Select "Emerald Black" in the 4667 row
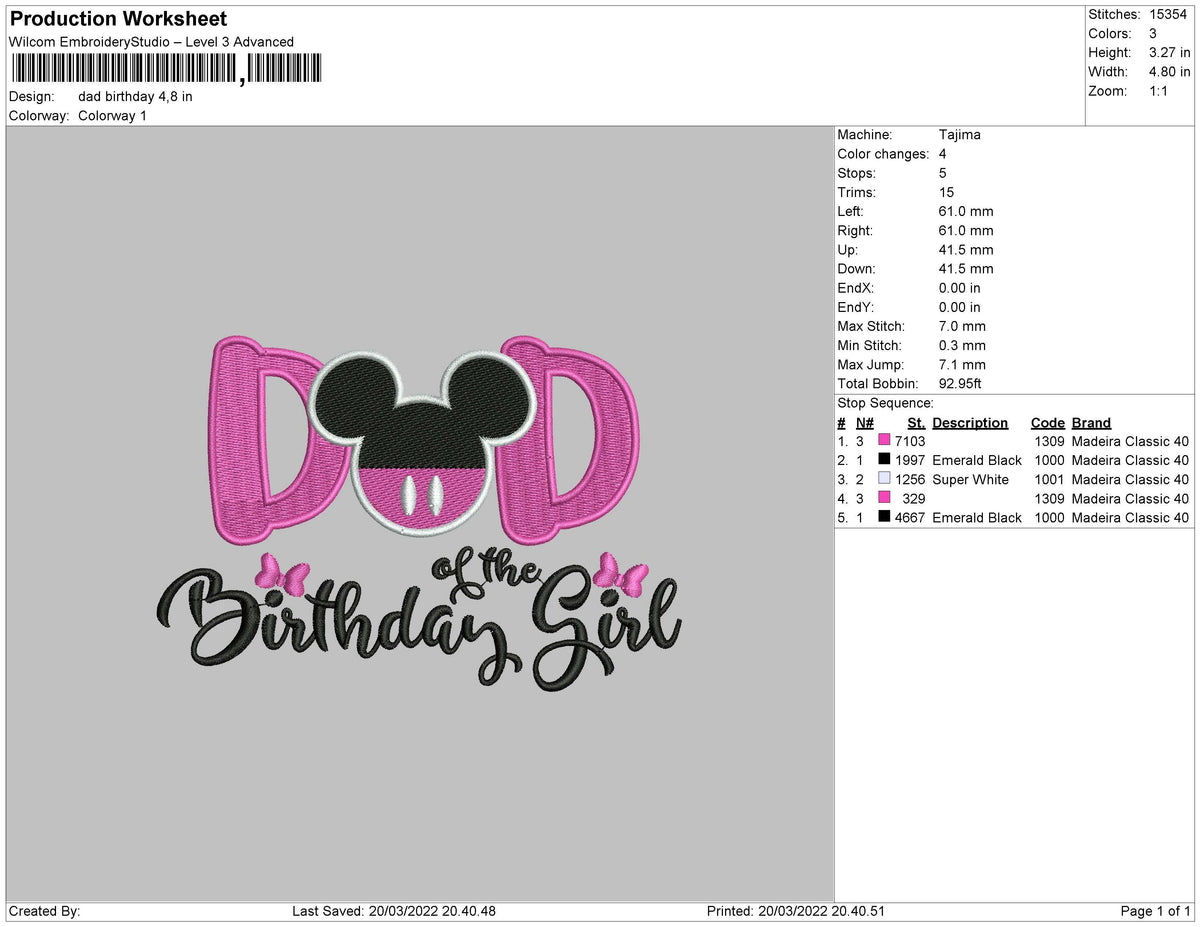Viewport: 1200px width, 927px height. pos(977,517)
